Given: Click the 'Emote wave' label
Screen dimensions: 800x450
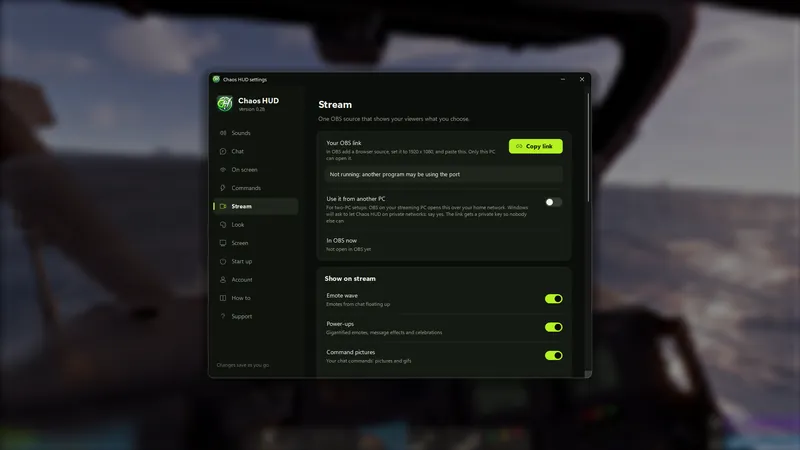Looking at the screenshot, I should pyautogui.click(x=342, y=295).
